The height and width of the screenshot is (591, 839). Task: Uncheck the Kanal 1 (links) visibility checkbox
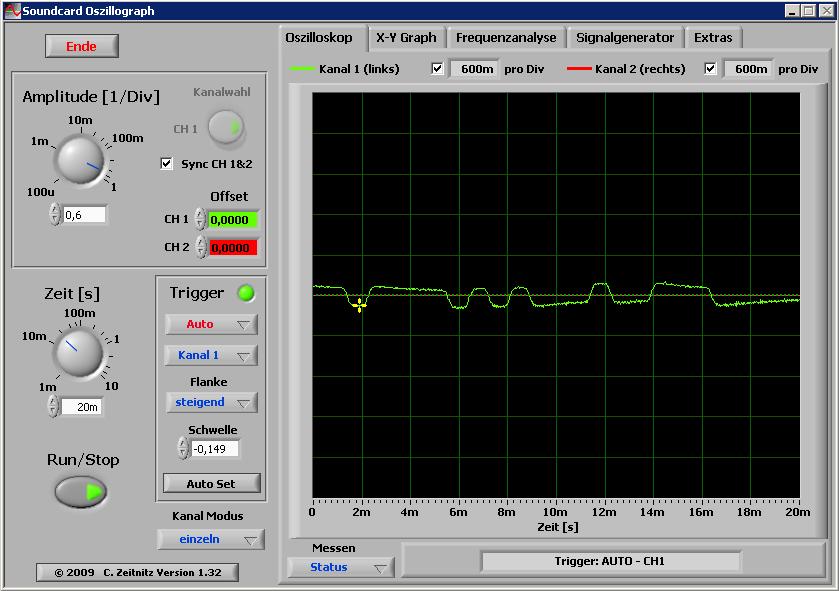(x=437, y=69)
